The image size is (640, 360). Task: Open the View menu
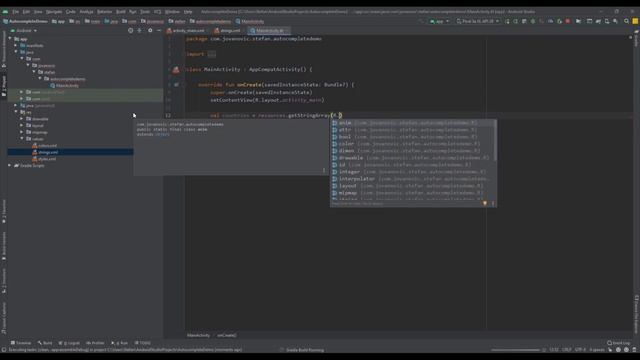tap(38, 12)
